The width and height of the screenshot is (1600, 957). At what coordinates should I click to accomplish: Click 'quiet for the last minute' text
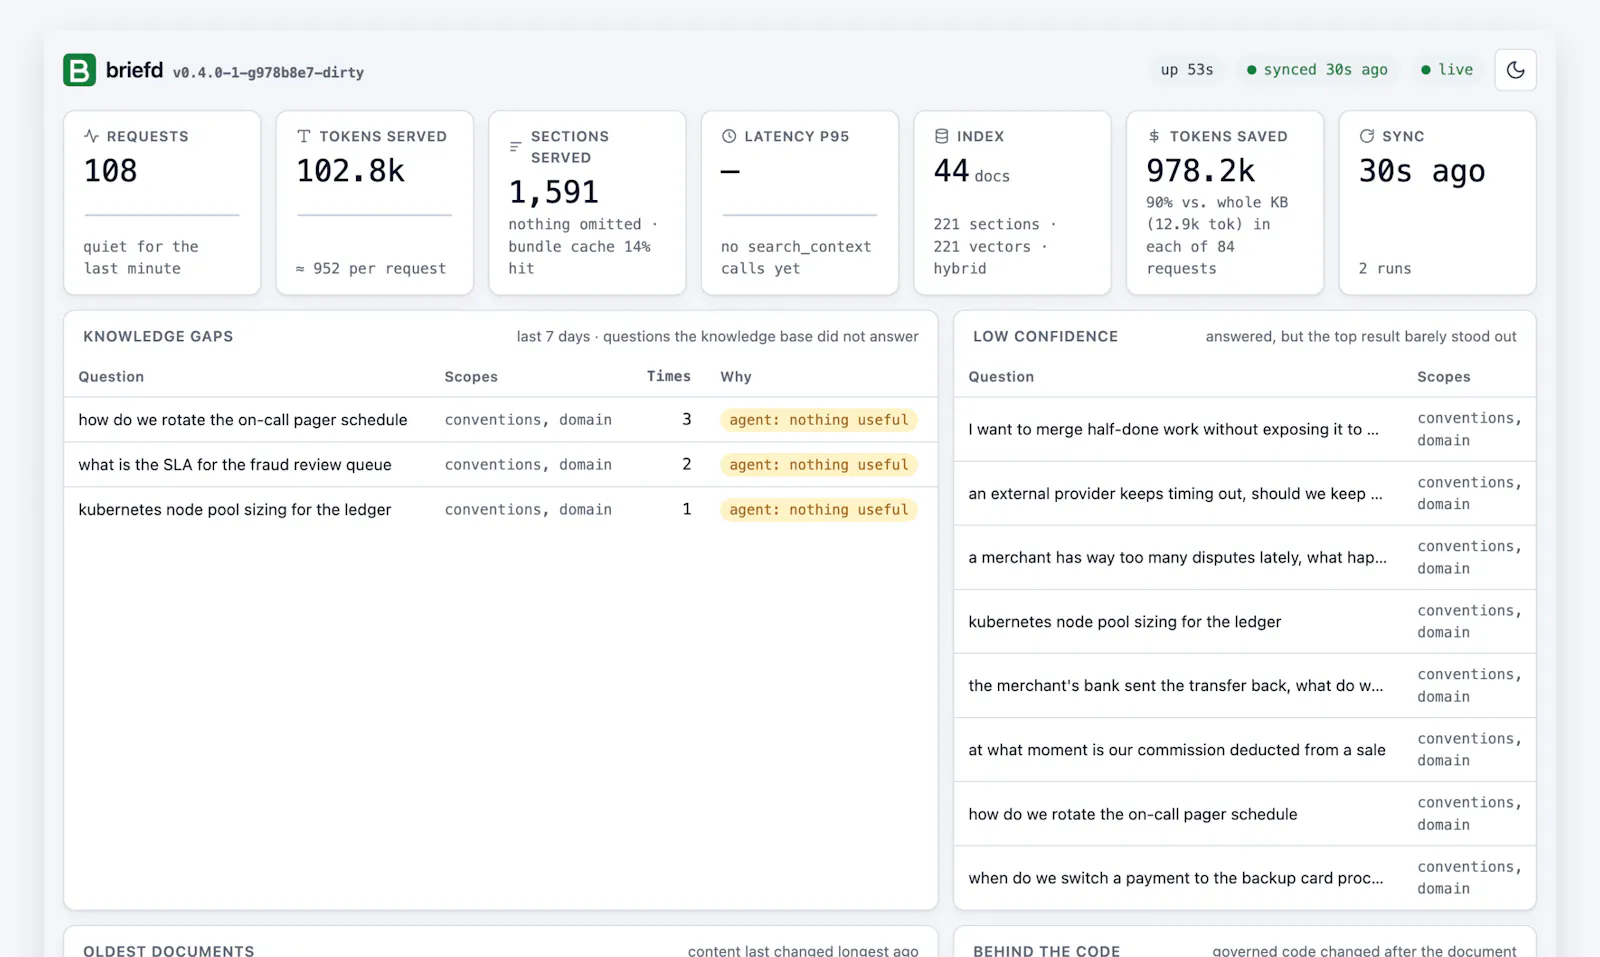pos(141,257)
